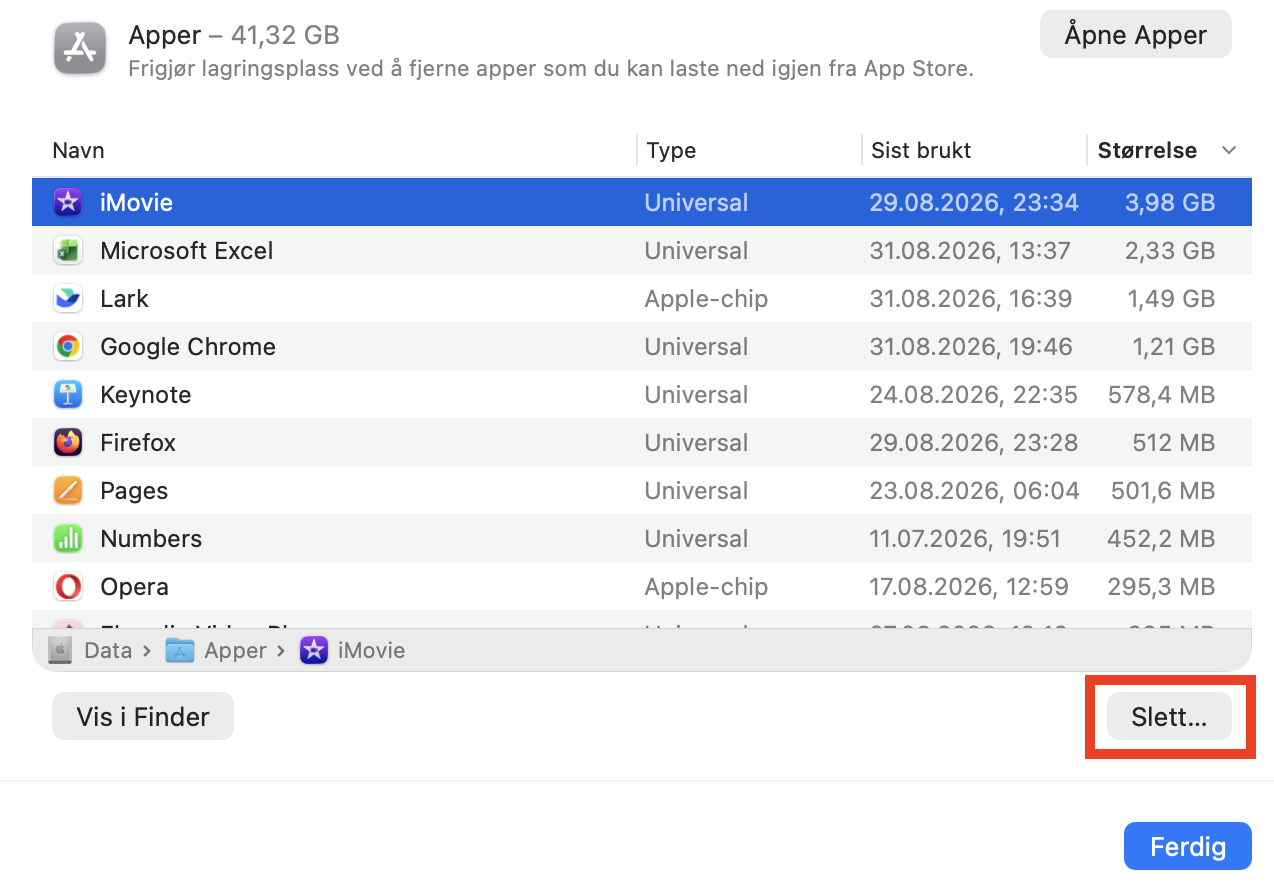
Task: Select the Lark row
Action: pos(642,299)
